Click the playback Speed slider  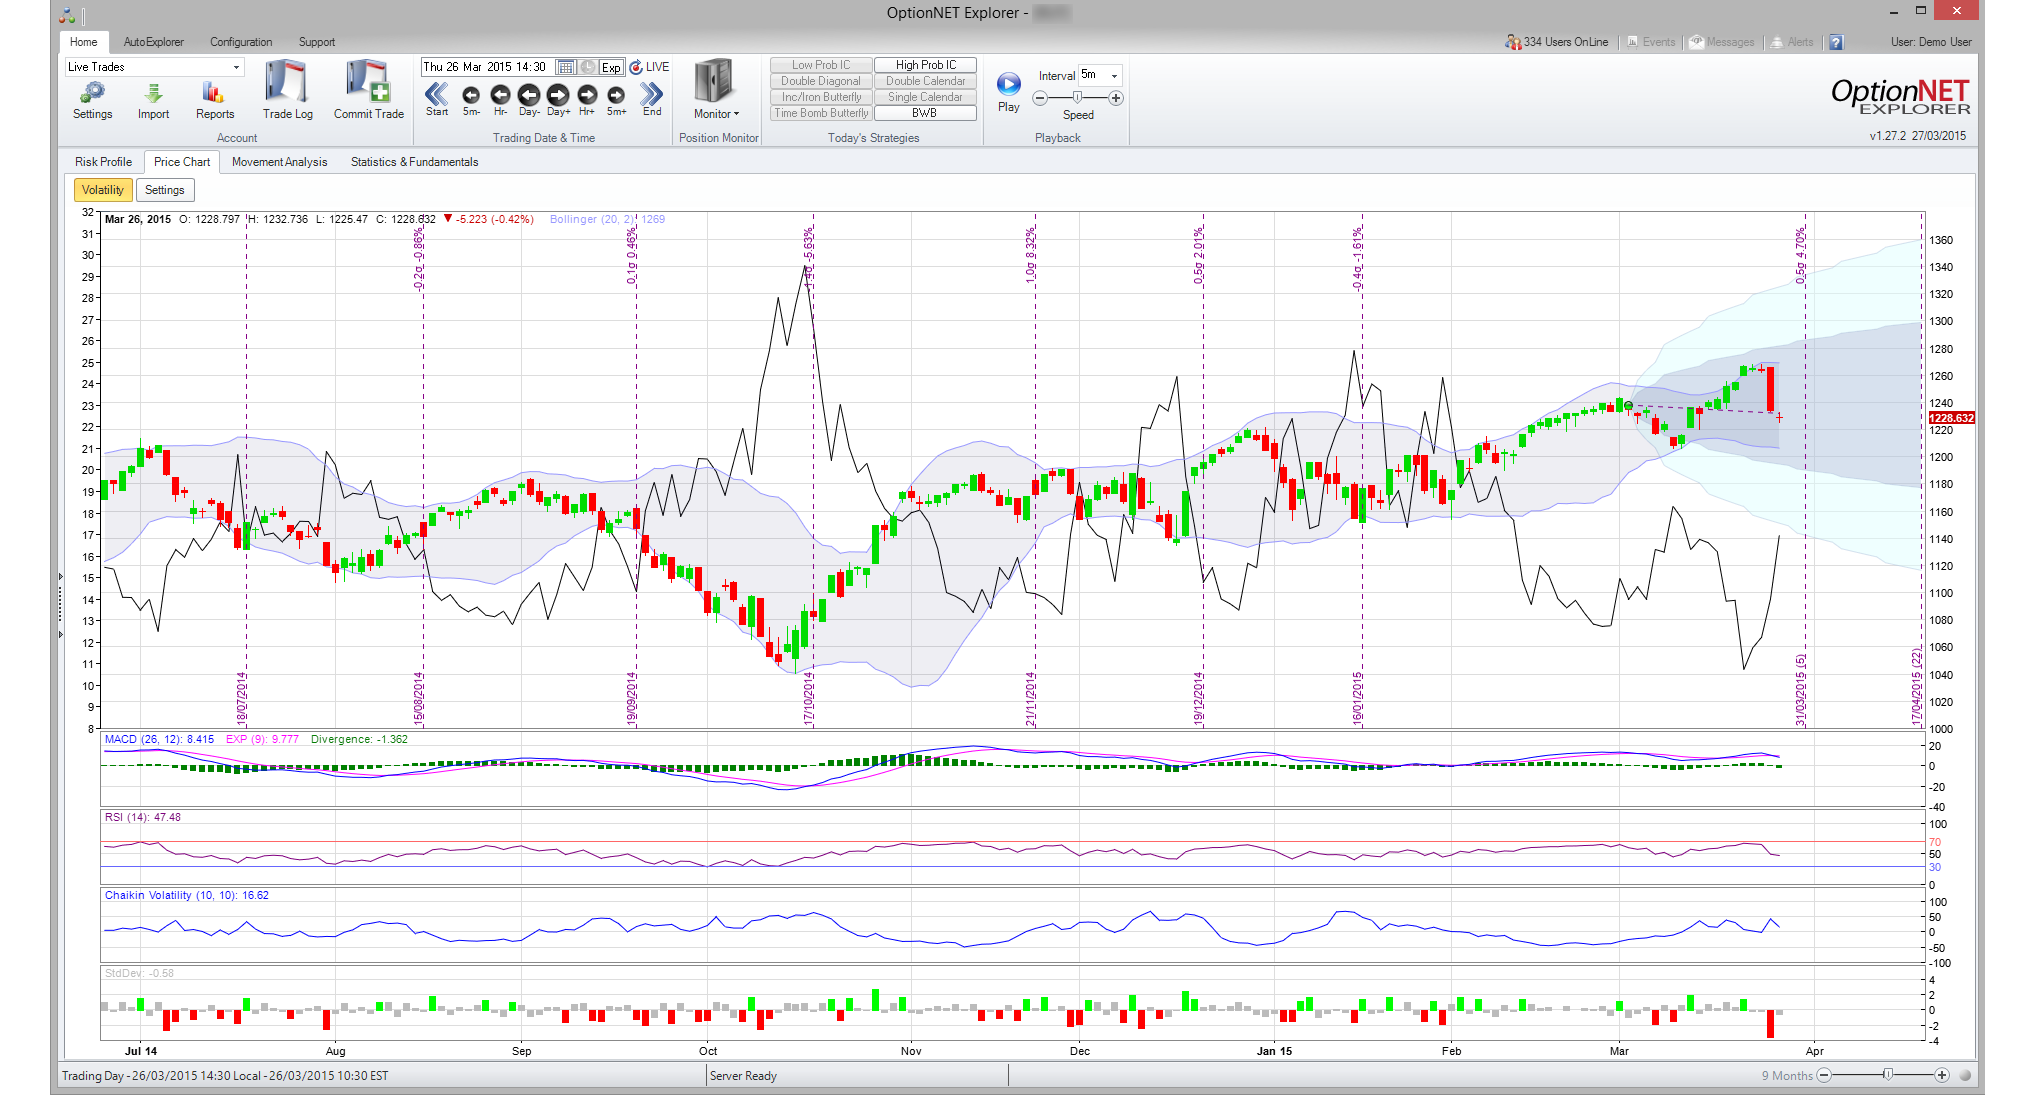tap(1077, 98)
